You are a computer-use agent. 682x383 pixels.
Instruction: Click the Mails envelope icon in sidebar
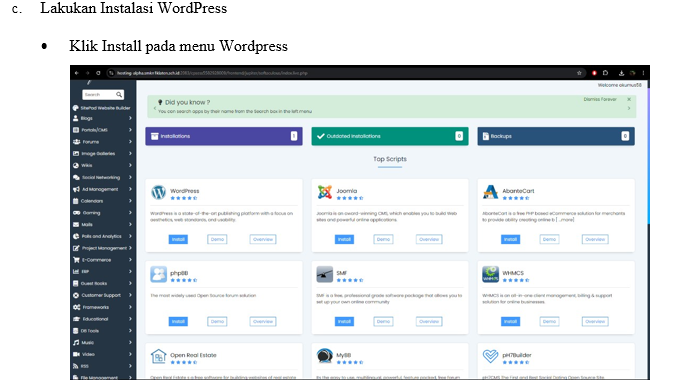pyautogui.click(x=76, y=225)
